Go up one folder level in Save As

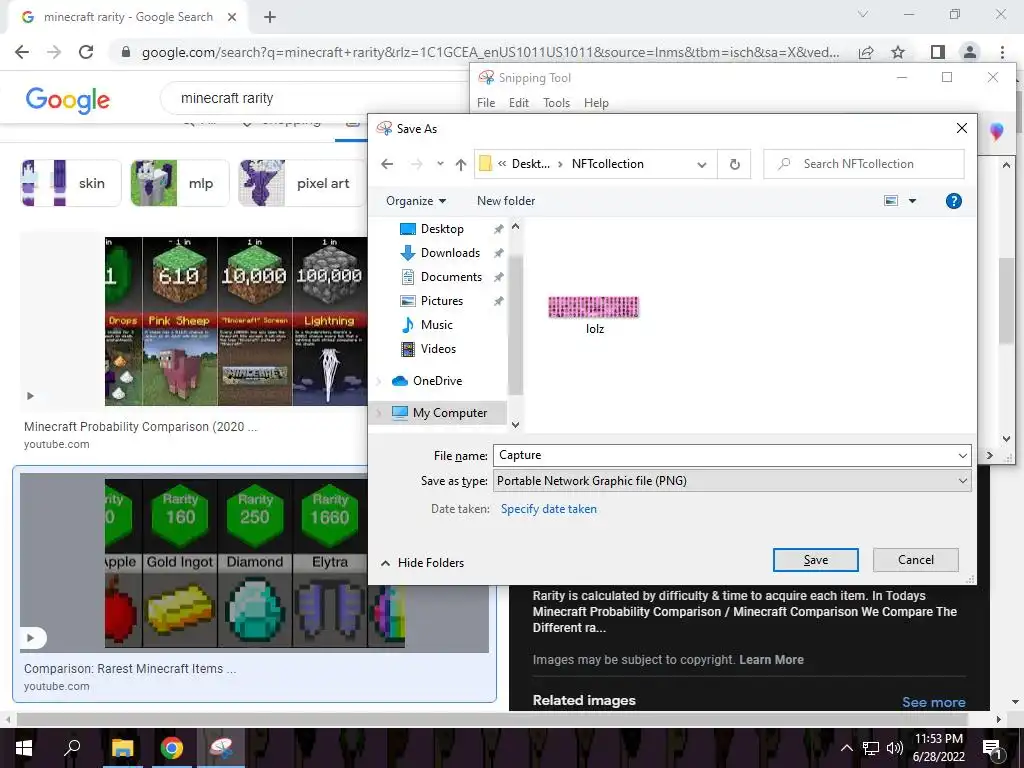coord(461,165)
